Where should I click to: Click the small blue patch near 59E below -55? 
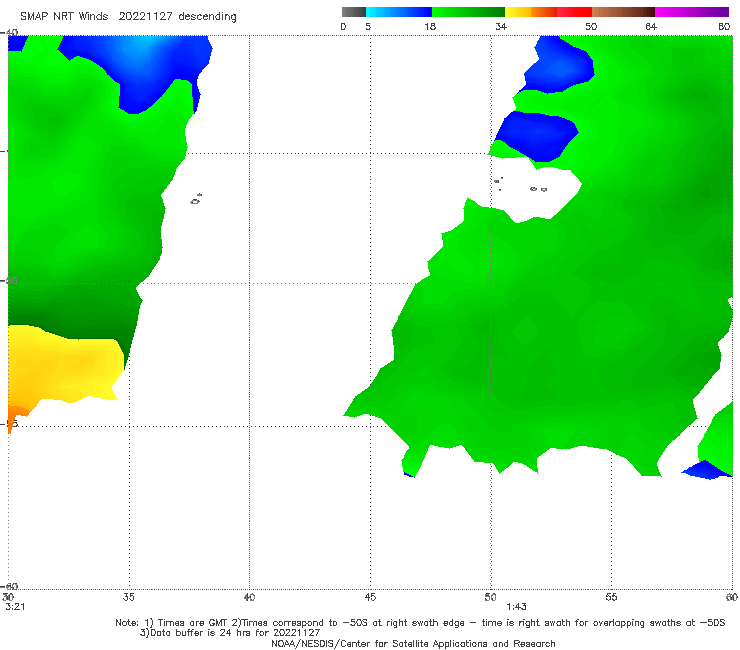tap(706, 470)
